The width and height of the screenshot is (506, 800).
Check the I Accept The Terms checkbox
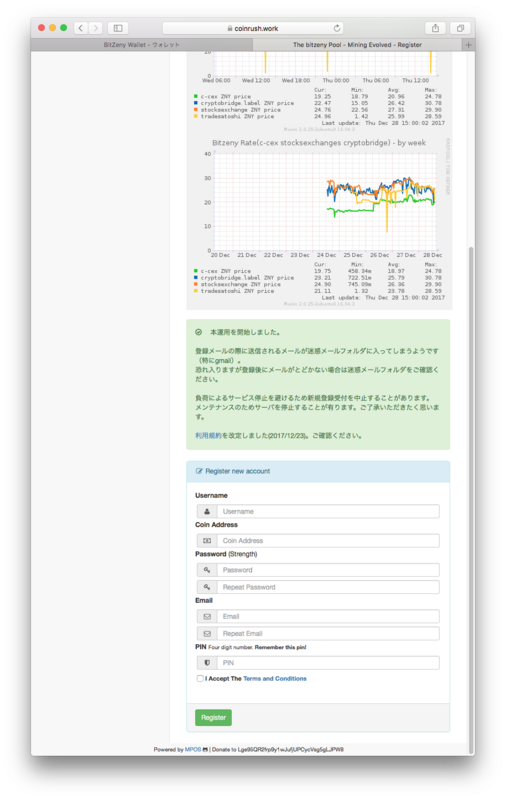tap(200, 679)
